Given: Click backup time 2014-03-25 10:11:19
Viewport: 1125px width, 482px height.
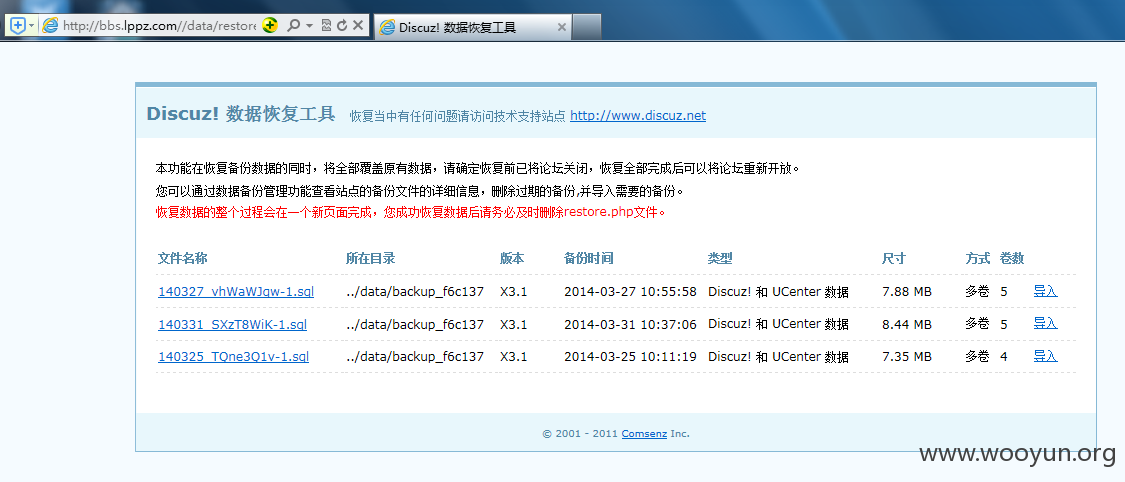Looking at the screenshot, I should coord(631,356).
